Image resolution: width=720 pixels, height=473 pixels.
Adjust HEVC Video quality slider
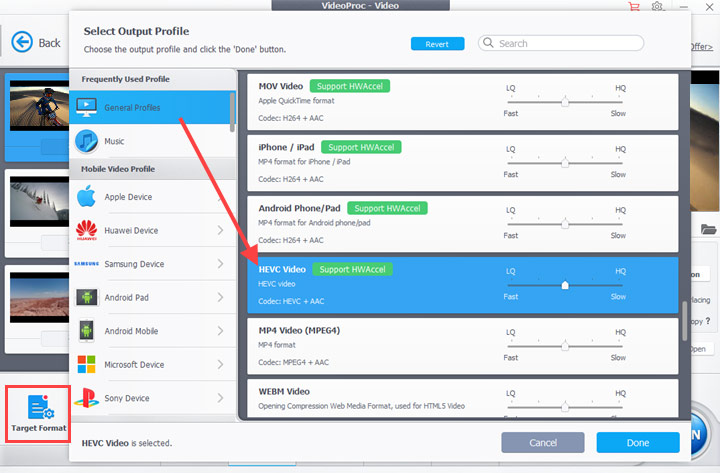[x=565, y=285]
